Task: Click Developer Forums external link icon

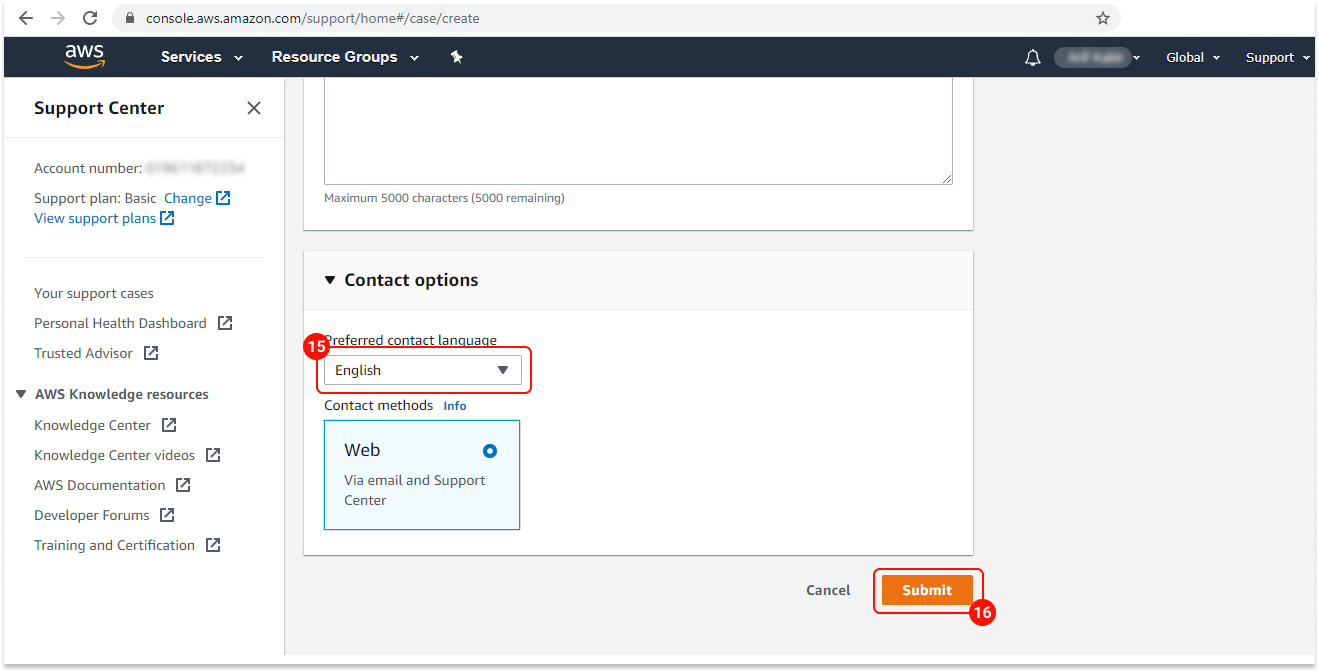Action: [x=167, y=514]
